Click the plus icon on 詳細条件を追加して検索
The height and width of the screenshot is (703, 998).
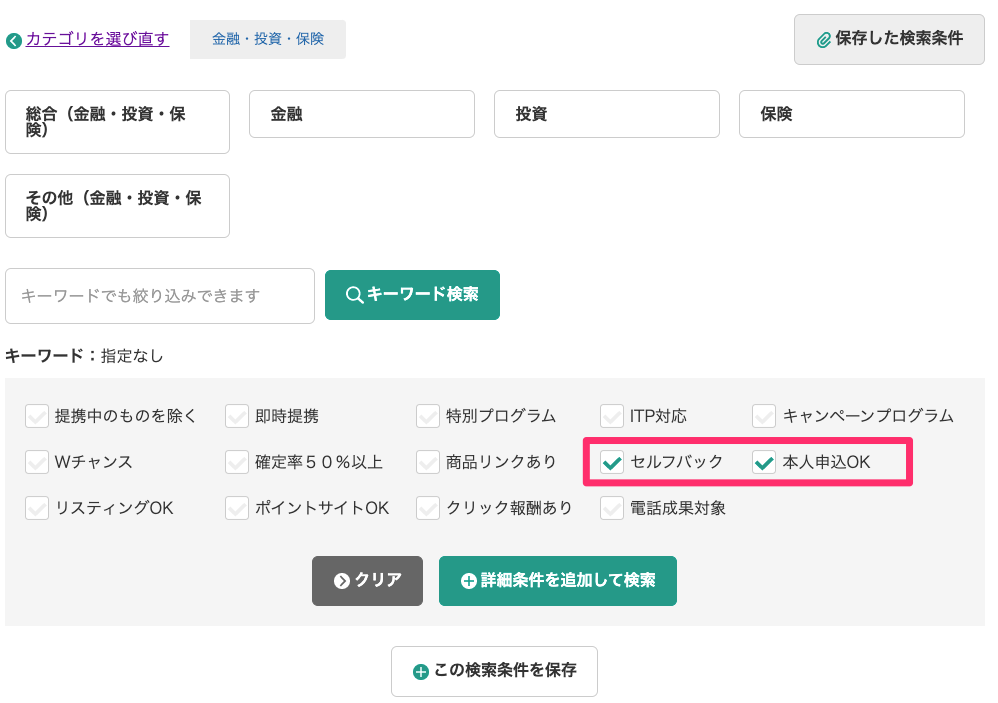[468, 581]
